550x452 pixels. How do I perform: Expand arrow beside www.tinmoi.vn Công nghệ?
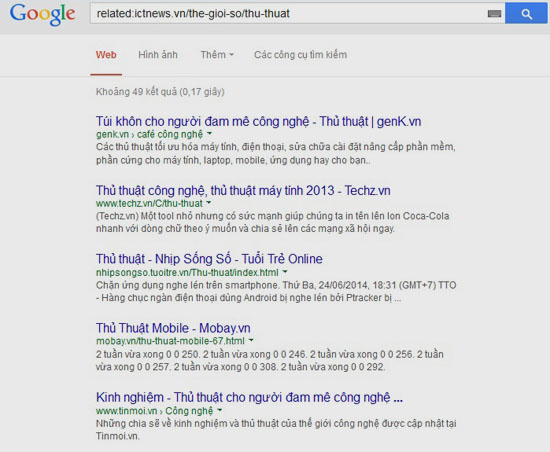pos(220,410)
